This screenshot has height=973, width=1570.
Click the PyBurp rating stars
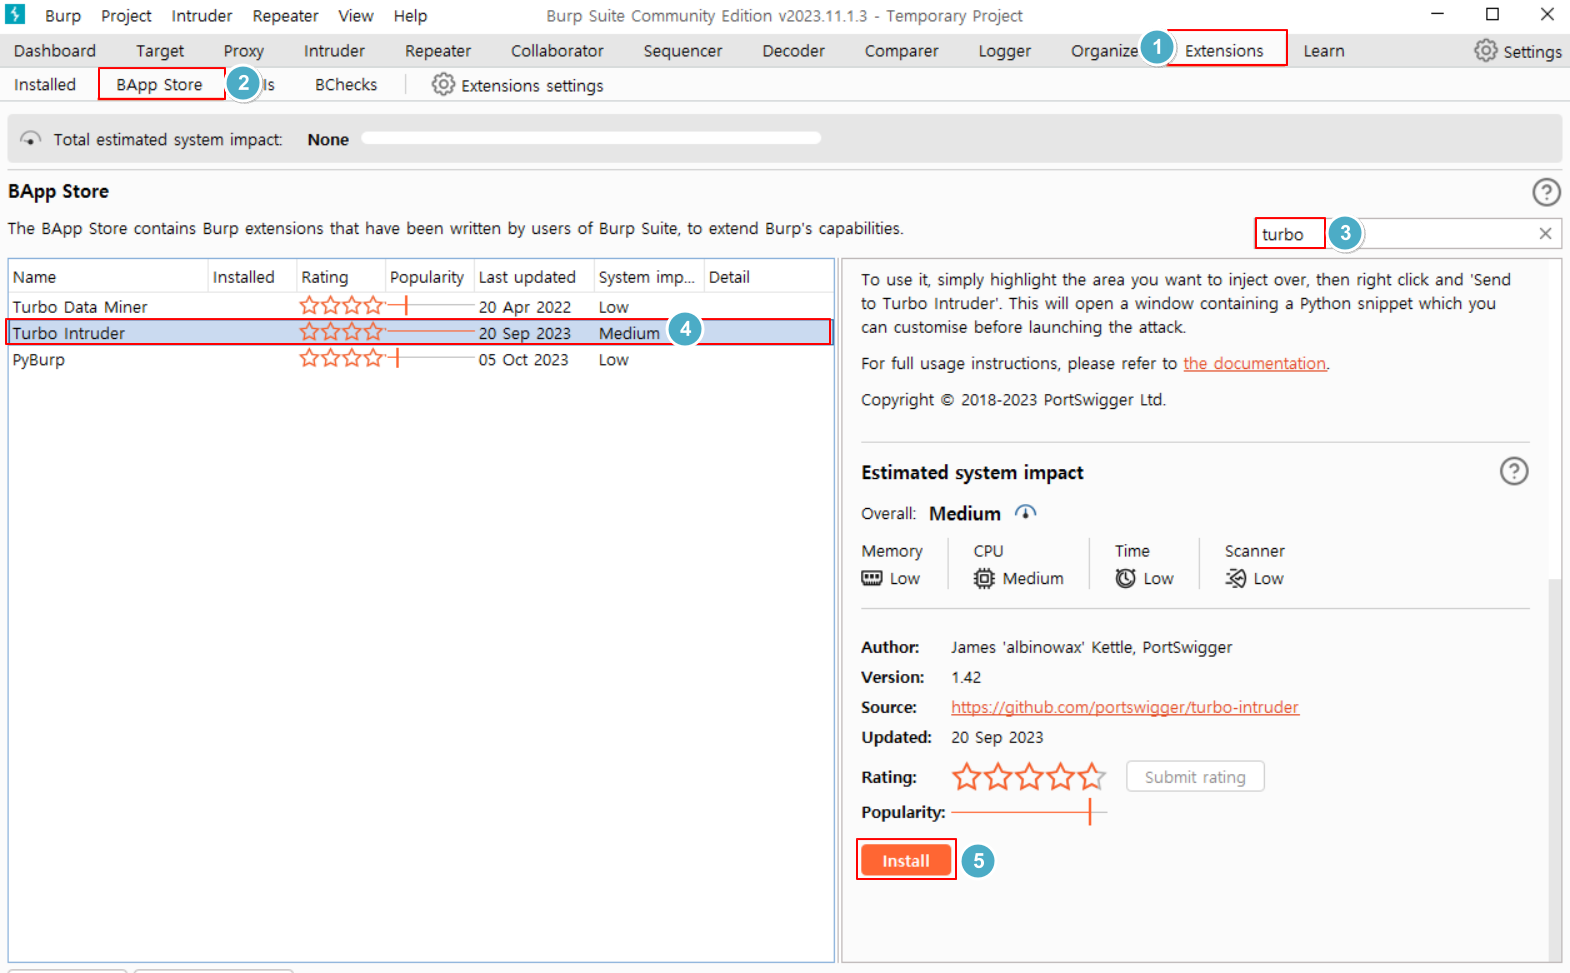(341, 358)
